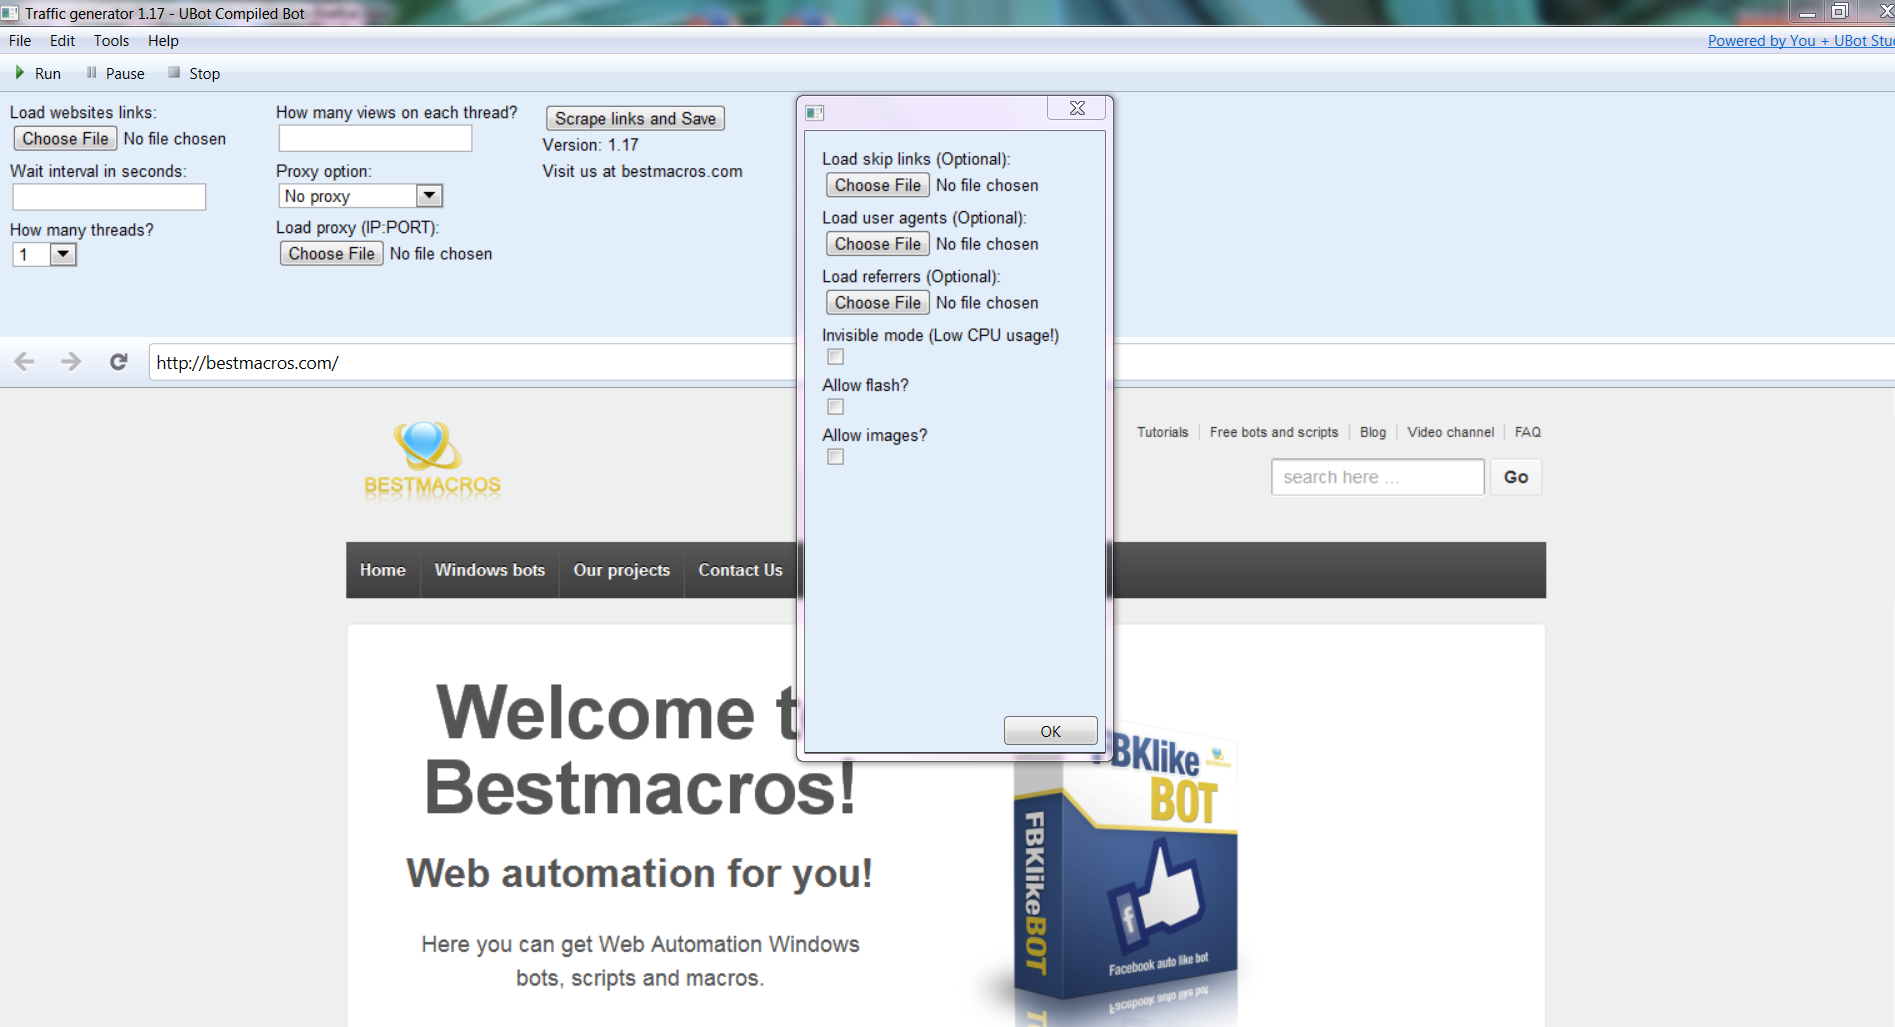This screenshot has width=1895, height=1027.
Task: Pause the running bot
Action: (115, 73)
